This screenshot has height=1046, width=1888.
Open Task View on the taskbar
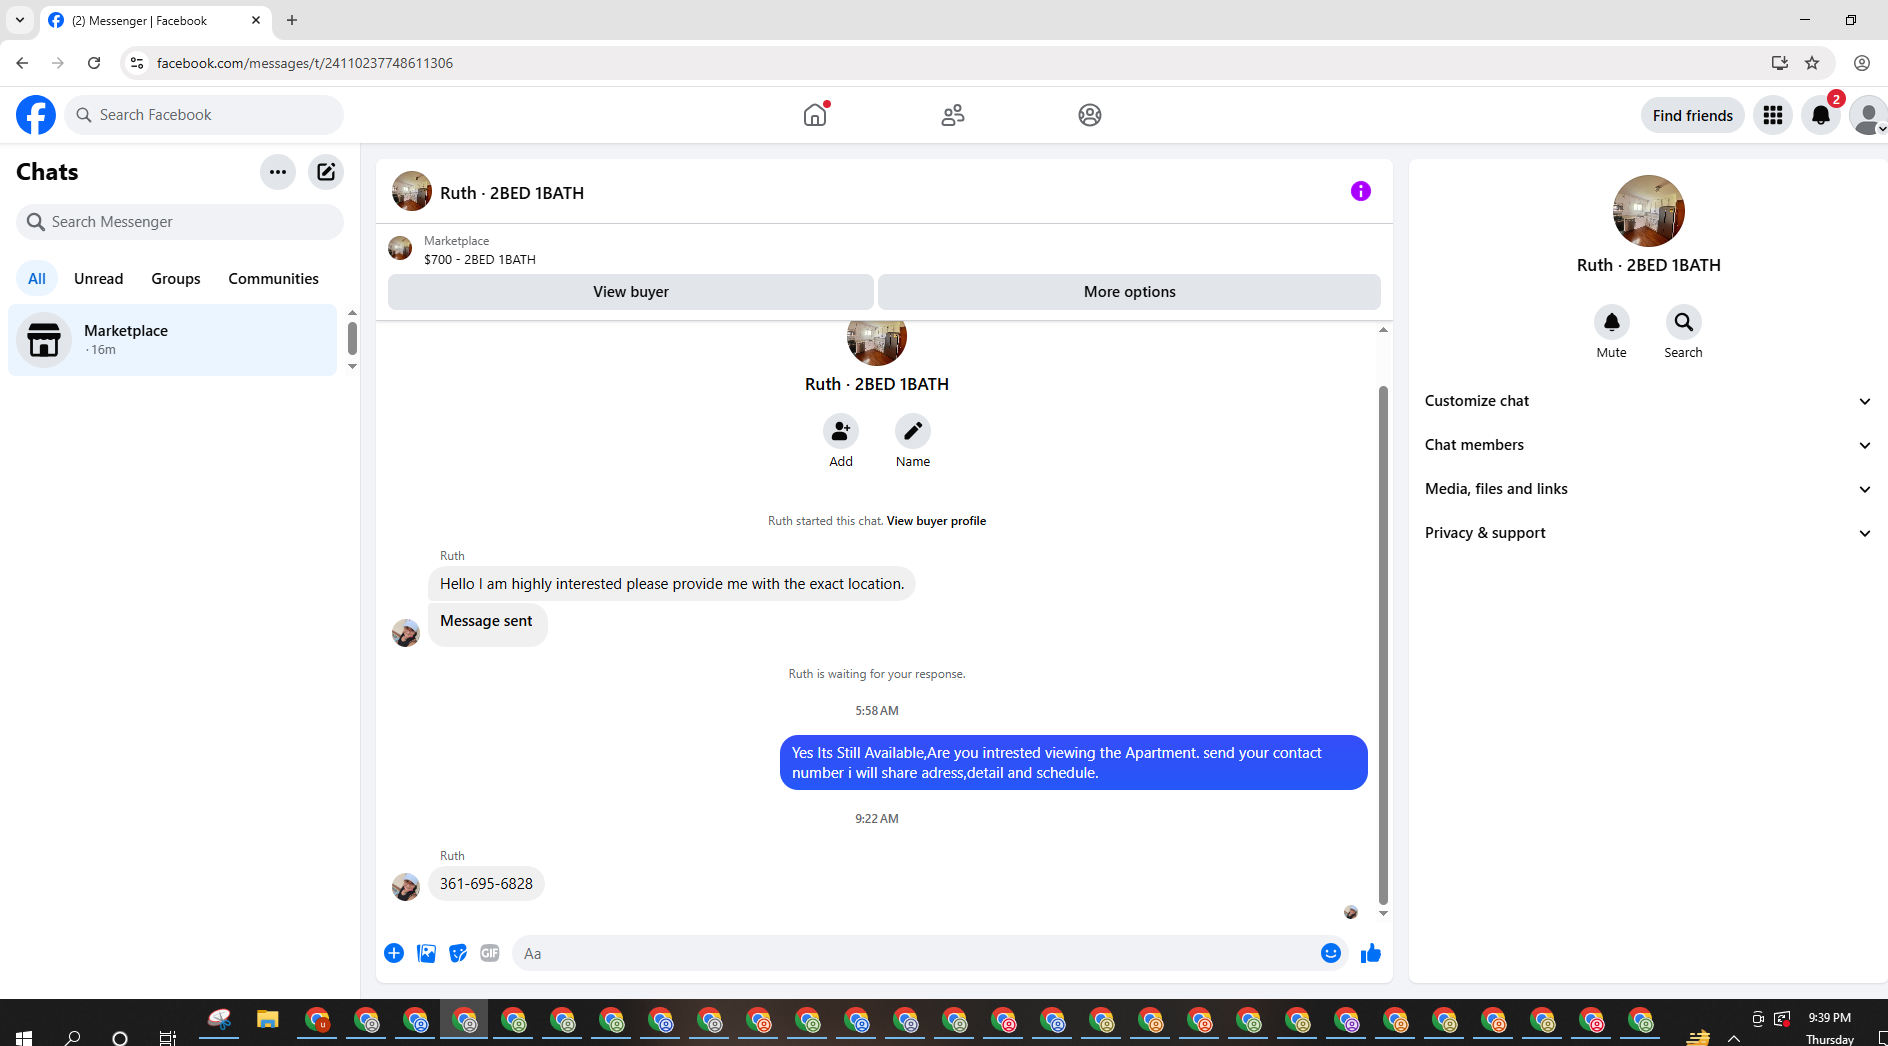[168, 1037]
